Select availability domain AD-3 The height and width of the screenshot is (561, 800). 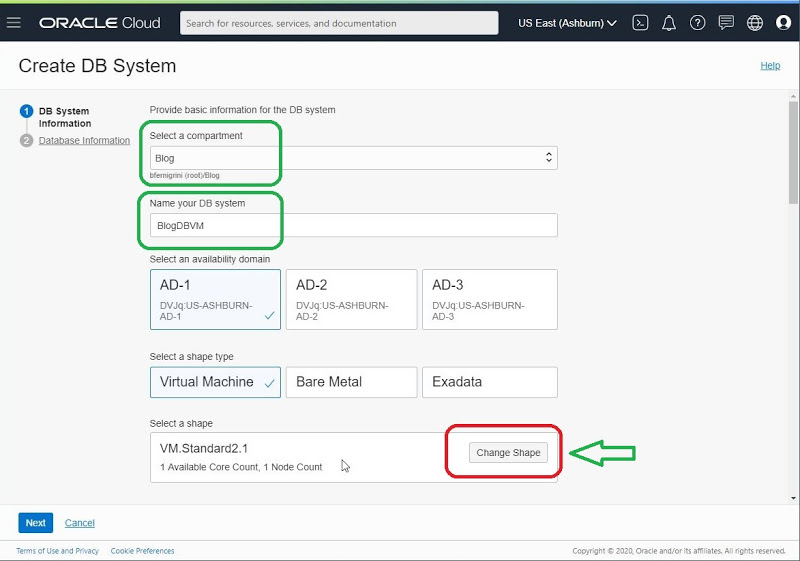tap(490, 299)
